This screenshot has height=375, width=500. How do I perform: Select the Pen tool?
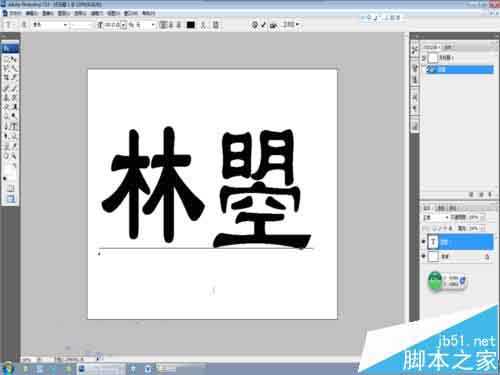point(6,126)
